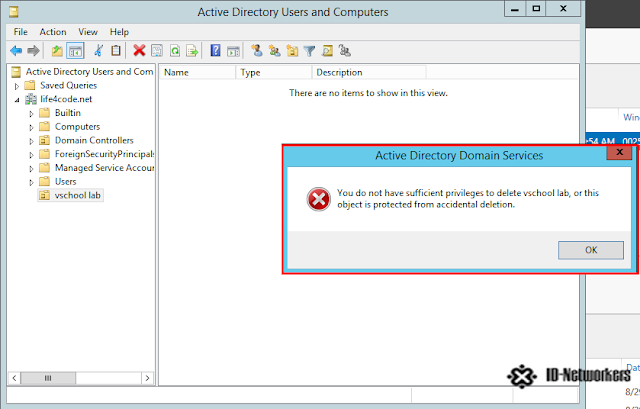Click OK in the error dialog
This screenshot has width=640, height=409.
(591, 250)
